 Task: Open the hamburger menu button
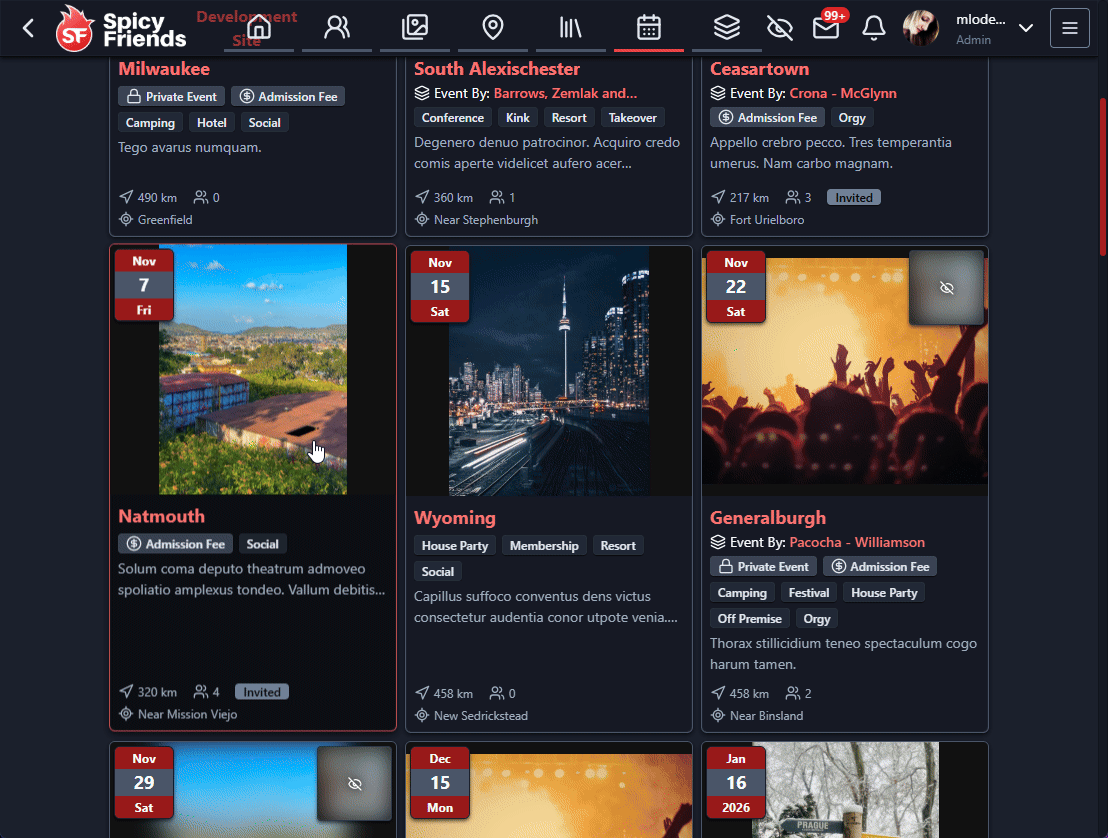[1069, 28]
